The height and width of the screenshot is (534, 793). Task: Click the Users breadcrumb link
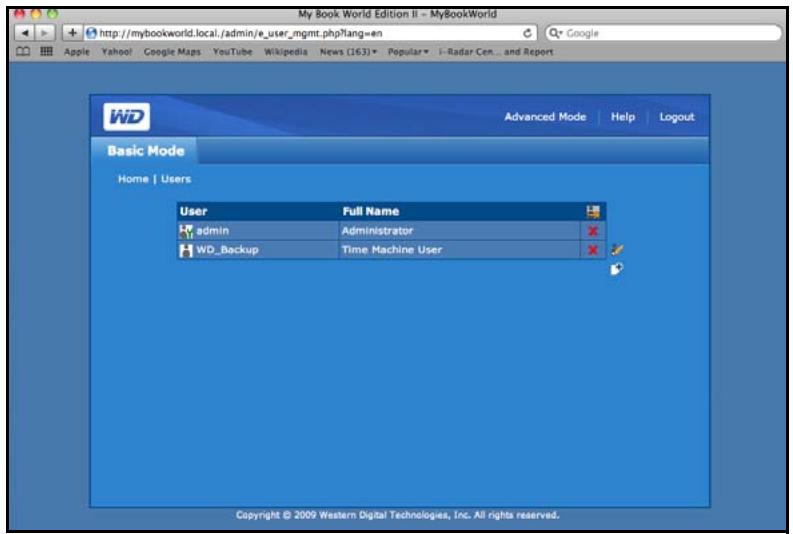(176, 179)
